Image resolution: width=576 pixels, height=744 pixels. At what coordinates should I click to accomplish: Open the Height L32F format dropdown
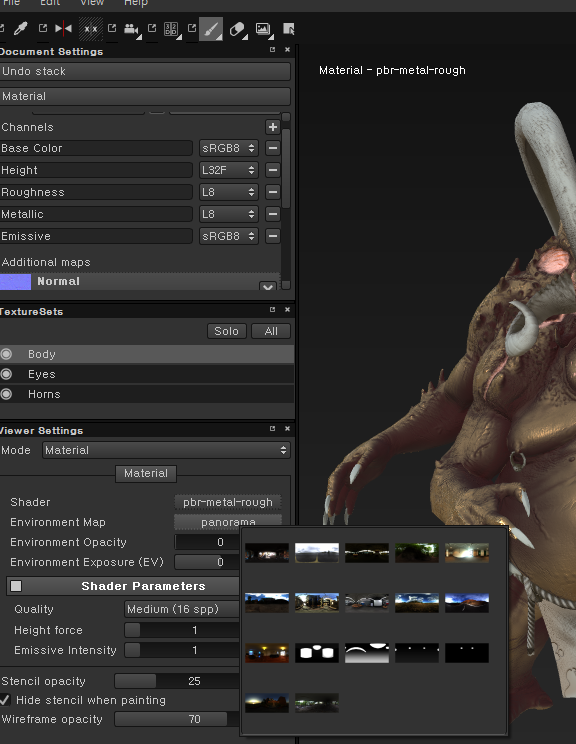tap(229, 170)
